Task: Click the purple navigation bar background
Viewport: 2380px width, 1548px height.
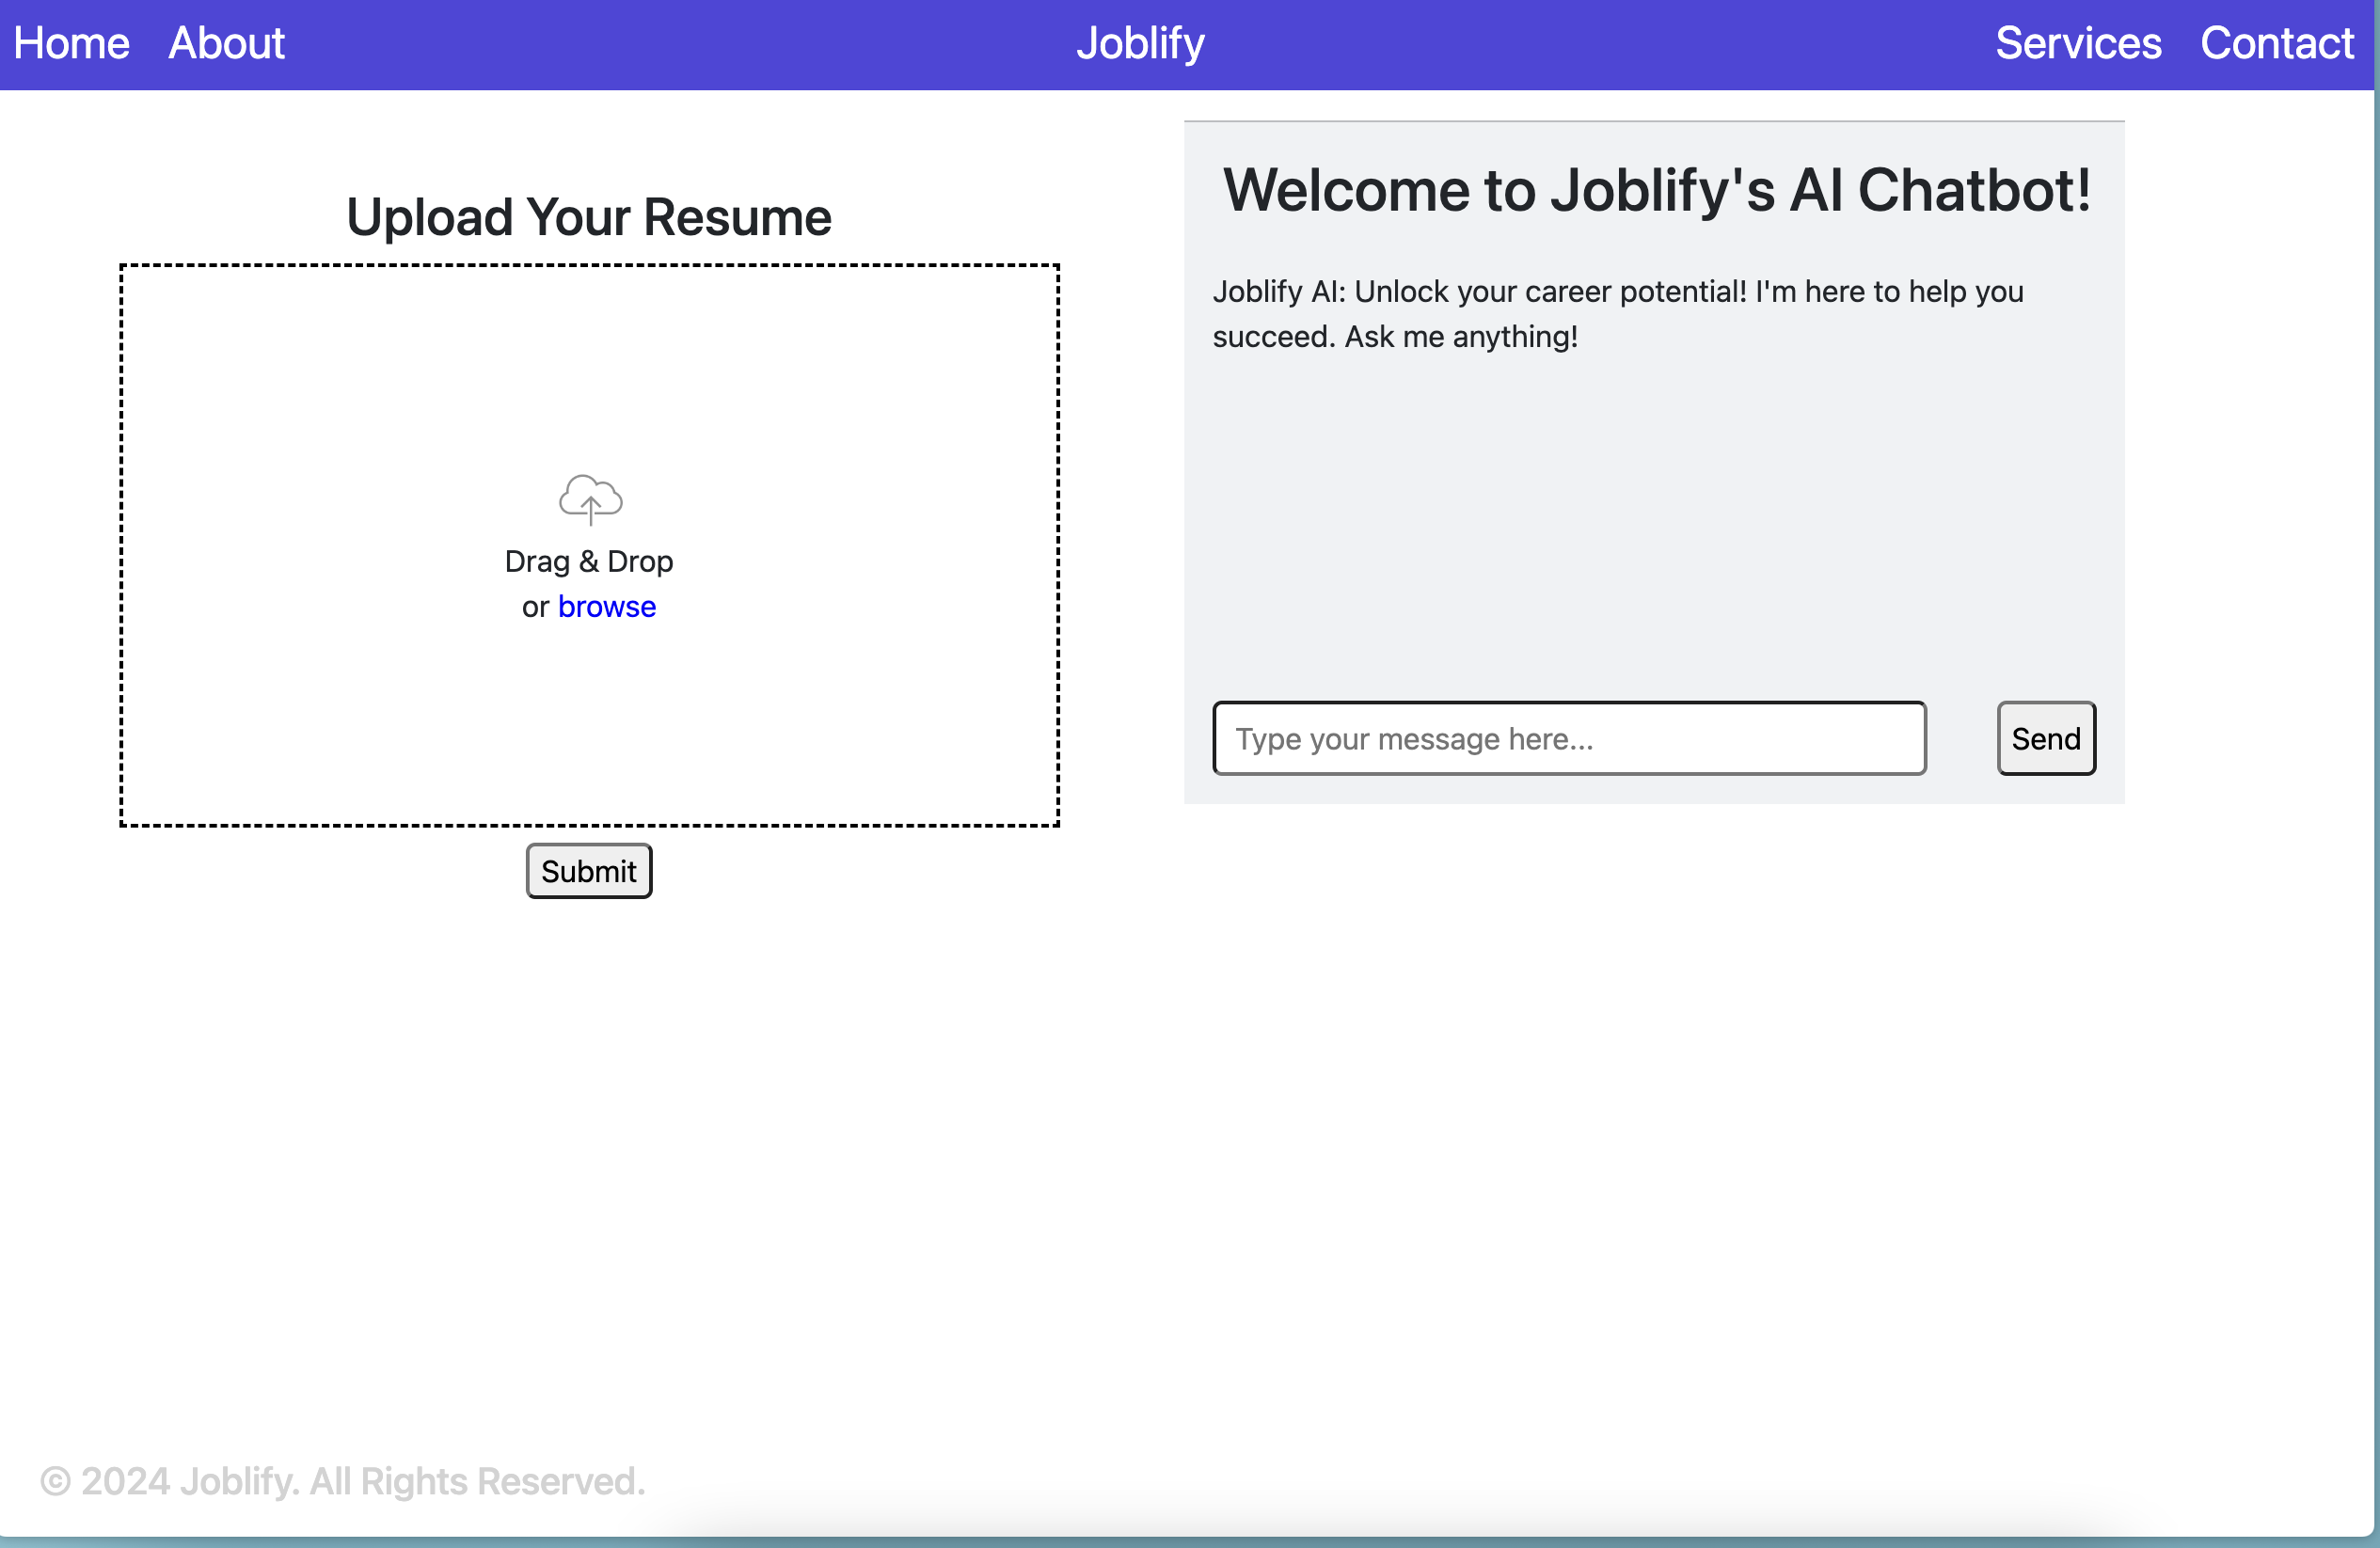Action: 650,43
